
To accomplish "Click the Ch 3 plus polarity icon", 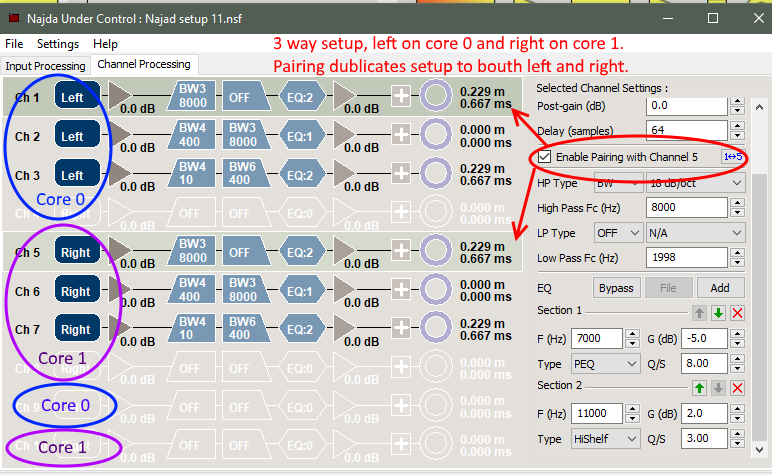I will [x=401, y=173].
